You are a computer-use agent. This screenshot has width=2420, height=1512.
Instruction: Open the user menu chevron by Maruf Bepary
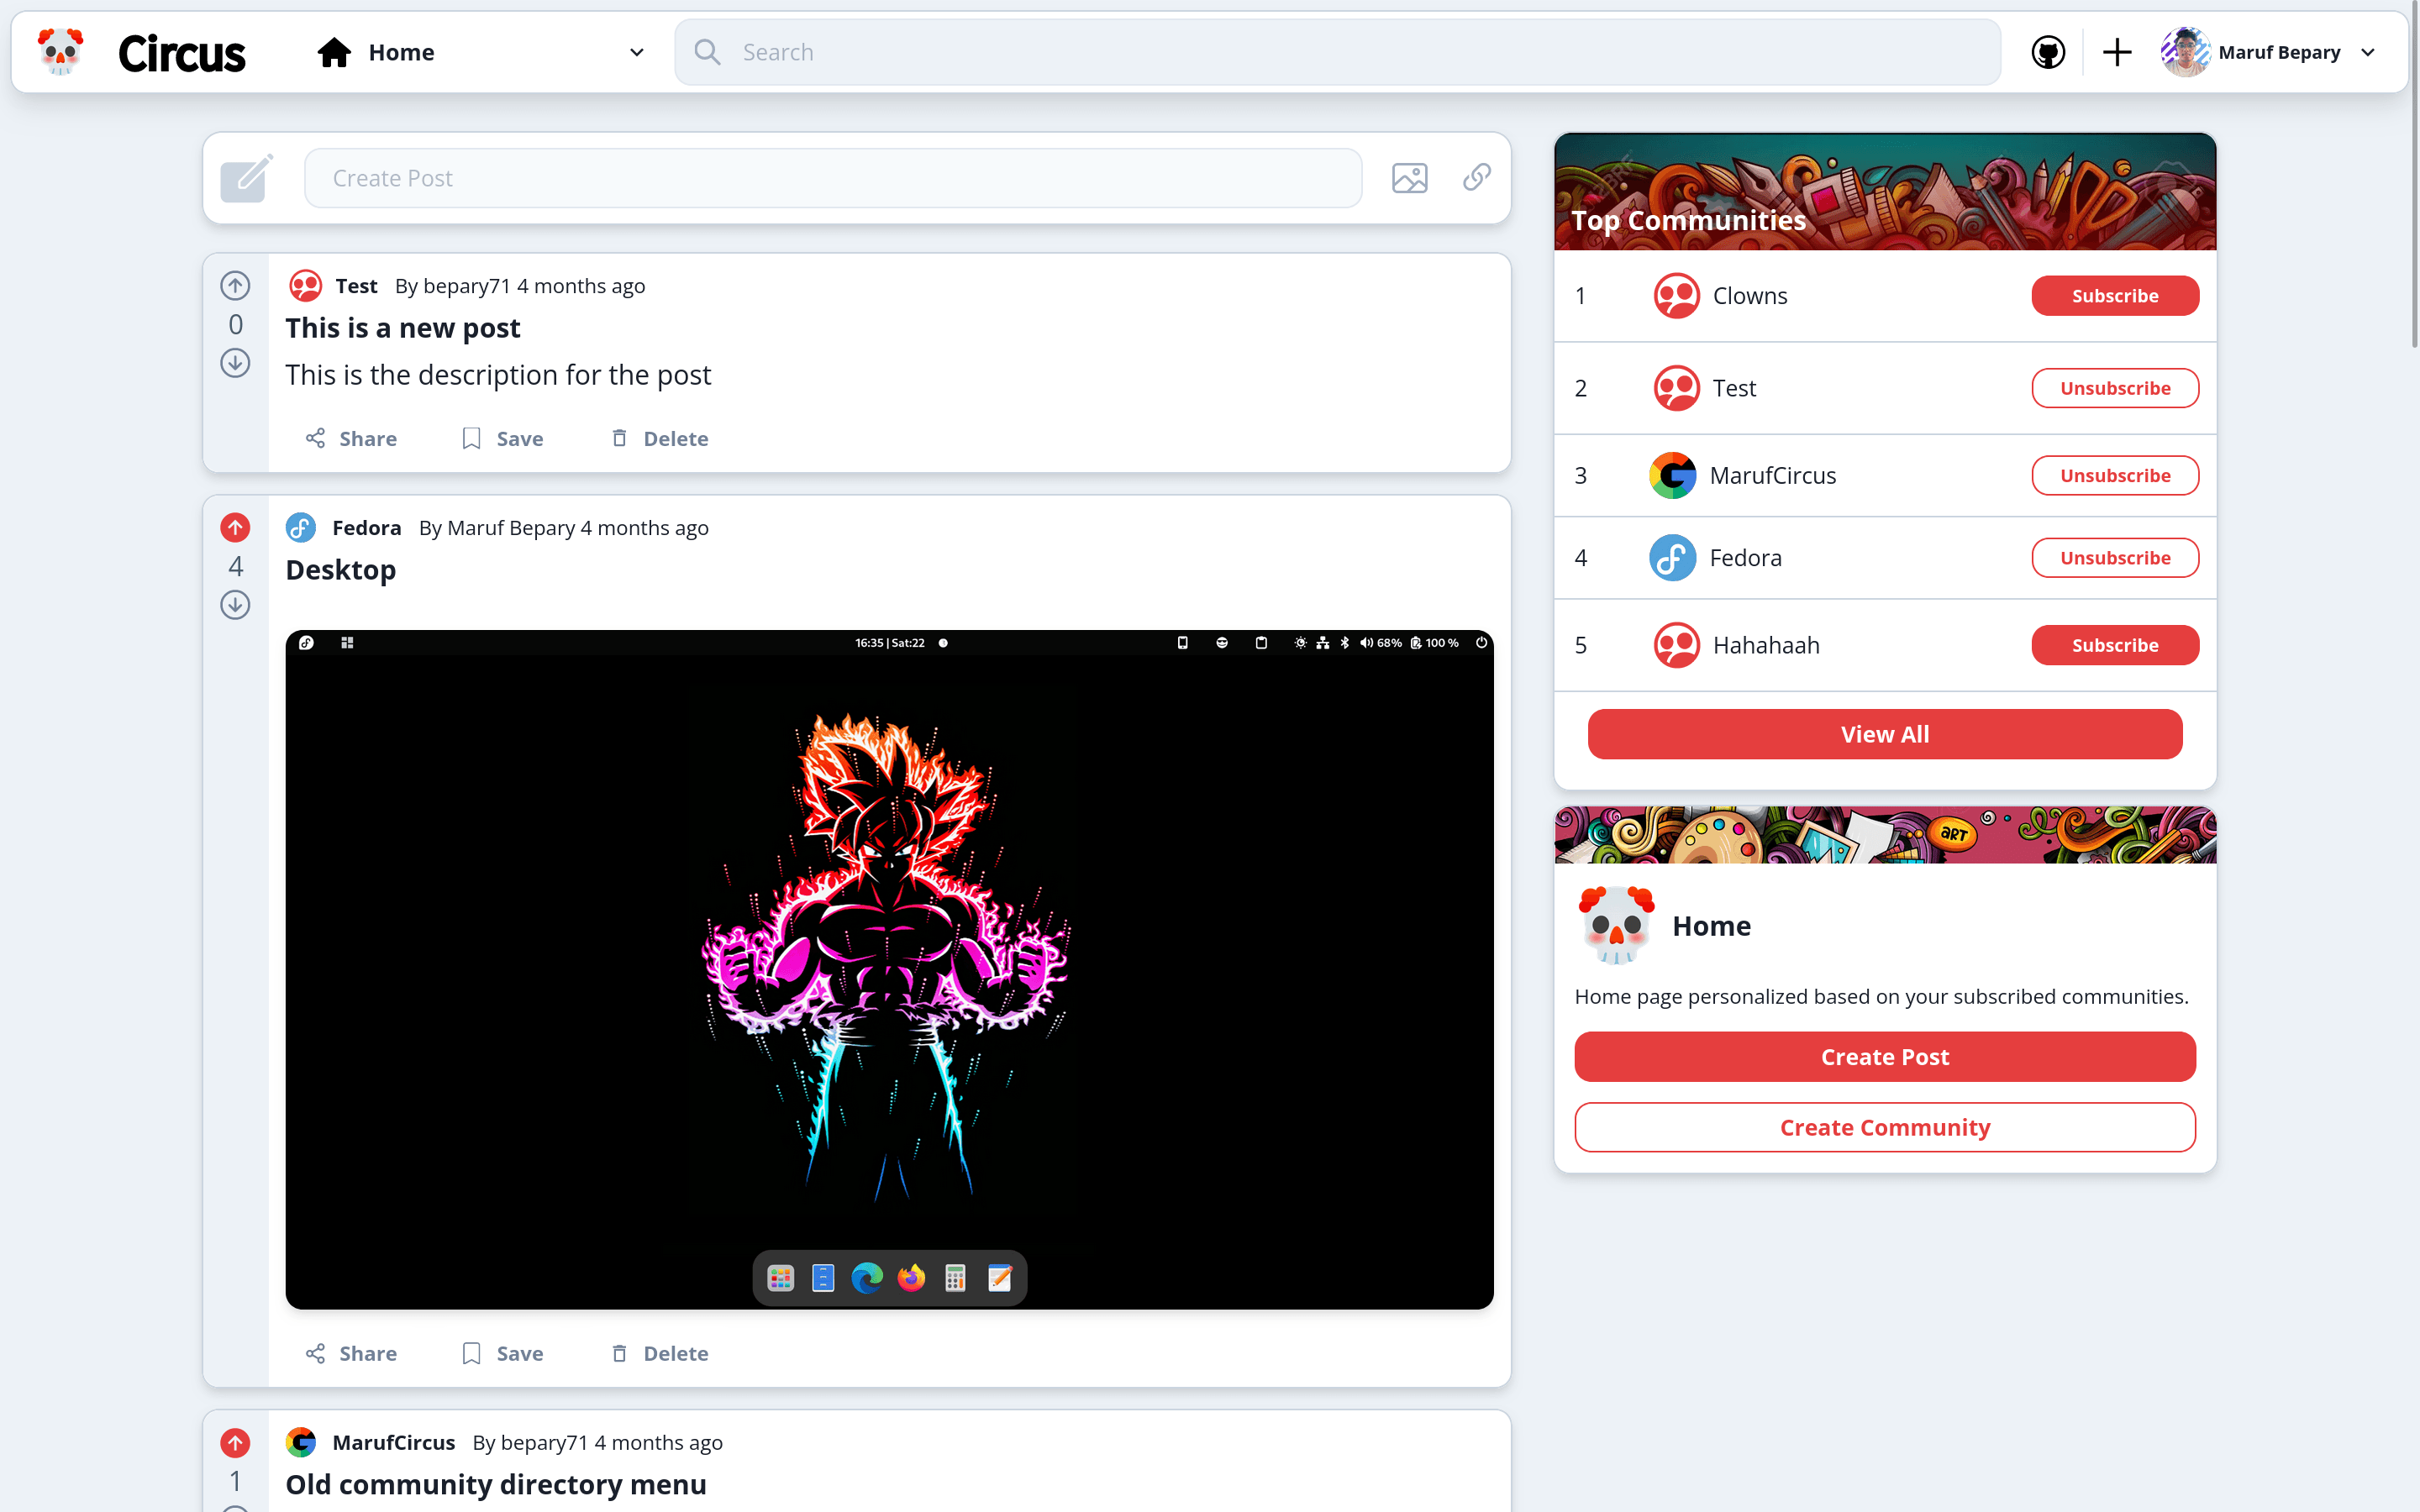click(2368, 52)
